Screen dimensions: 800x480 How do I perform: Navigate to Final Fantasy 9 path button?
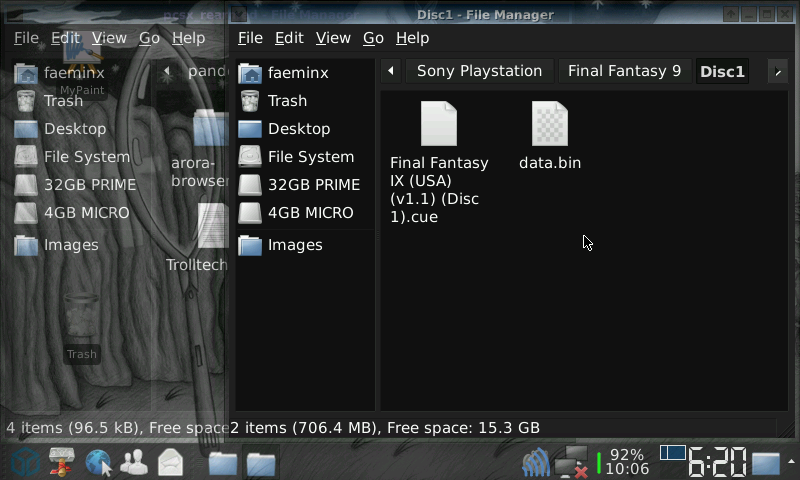(624, 71)
